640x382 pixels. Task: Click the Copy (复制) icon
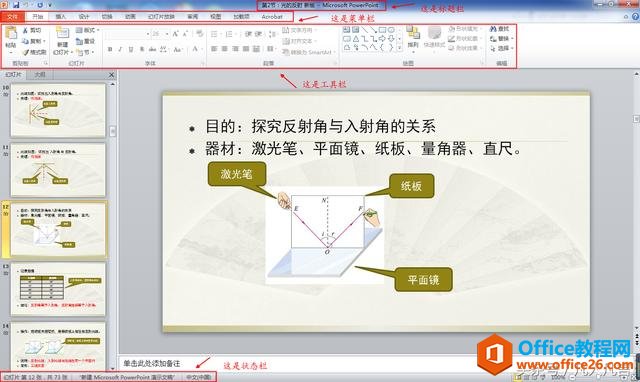click(25, 41)
